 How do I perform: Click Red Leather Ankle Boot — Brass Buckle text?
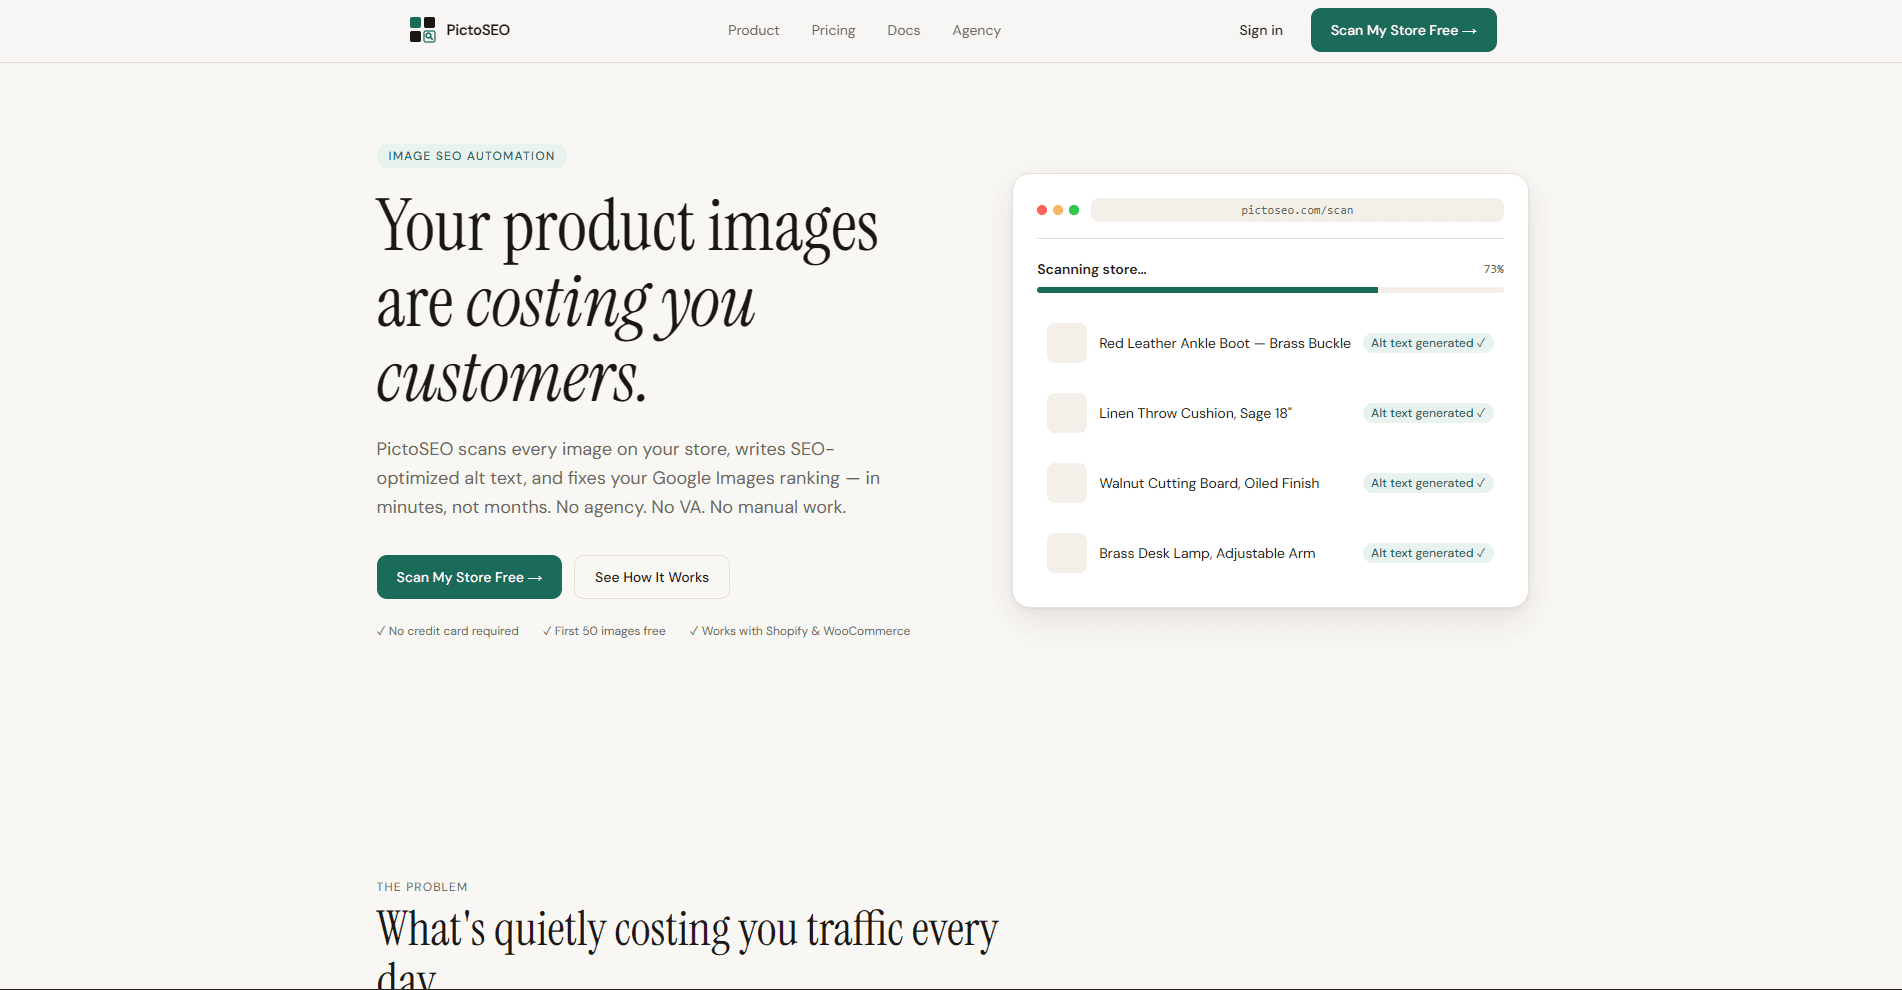1225,343
